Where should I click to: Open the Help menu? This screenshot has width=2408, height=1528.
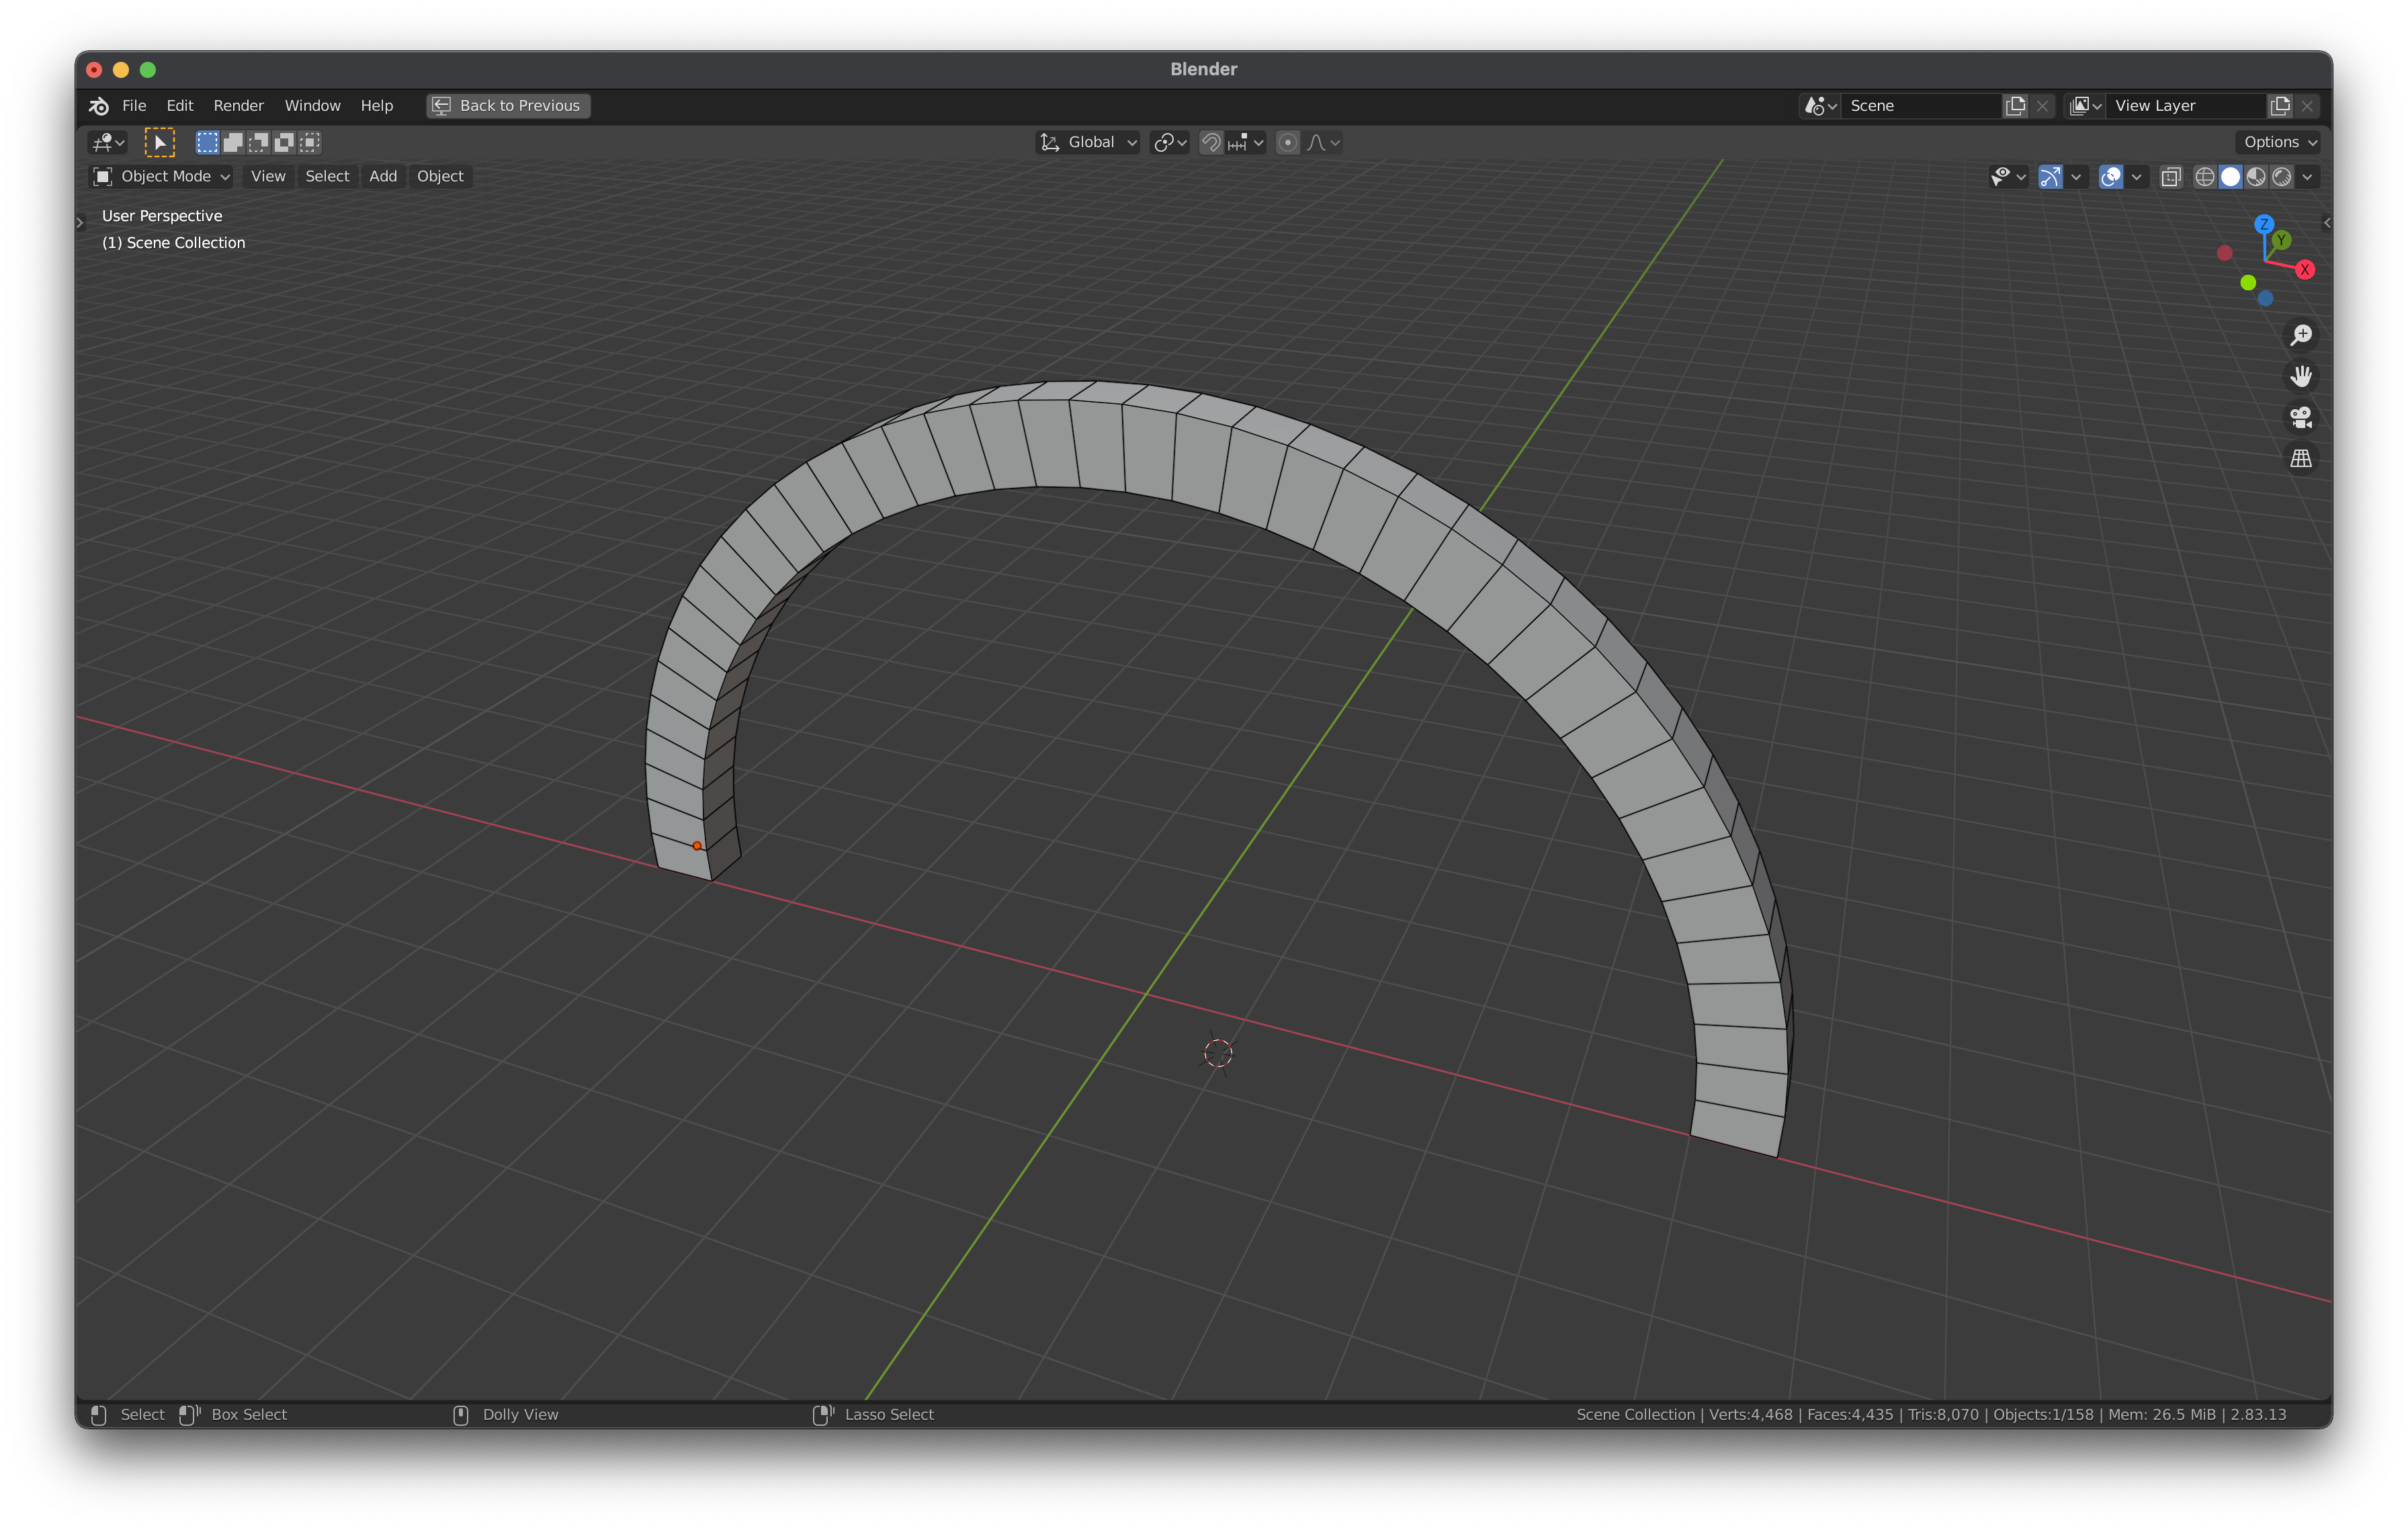point(377,106)
